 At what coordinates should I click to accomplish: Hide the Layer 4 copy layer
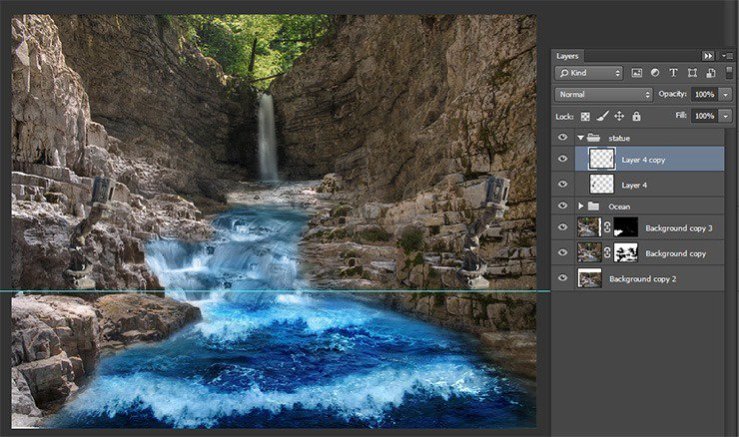pos(562,158)
